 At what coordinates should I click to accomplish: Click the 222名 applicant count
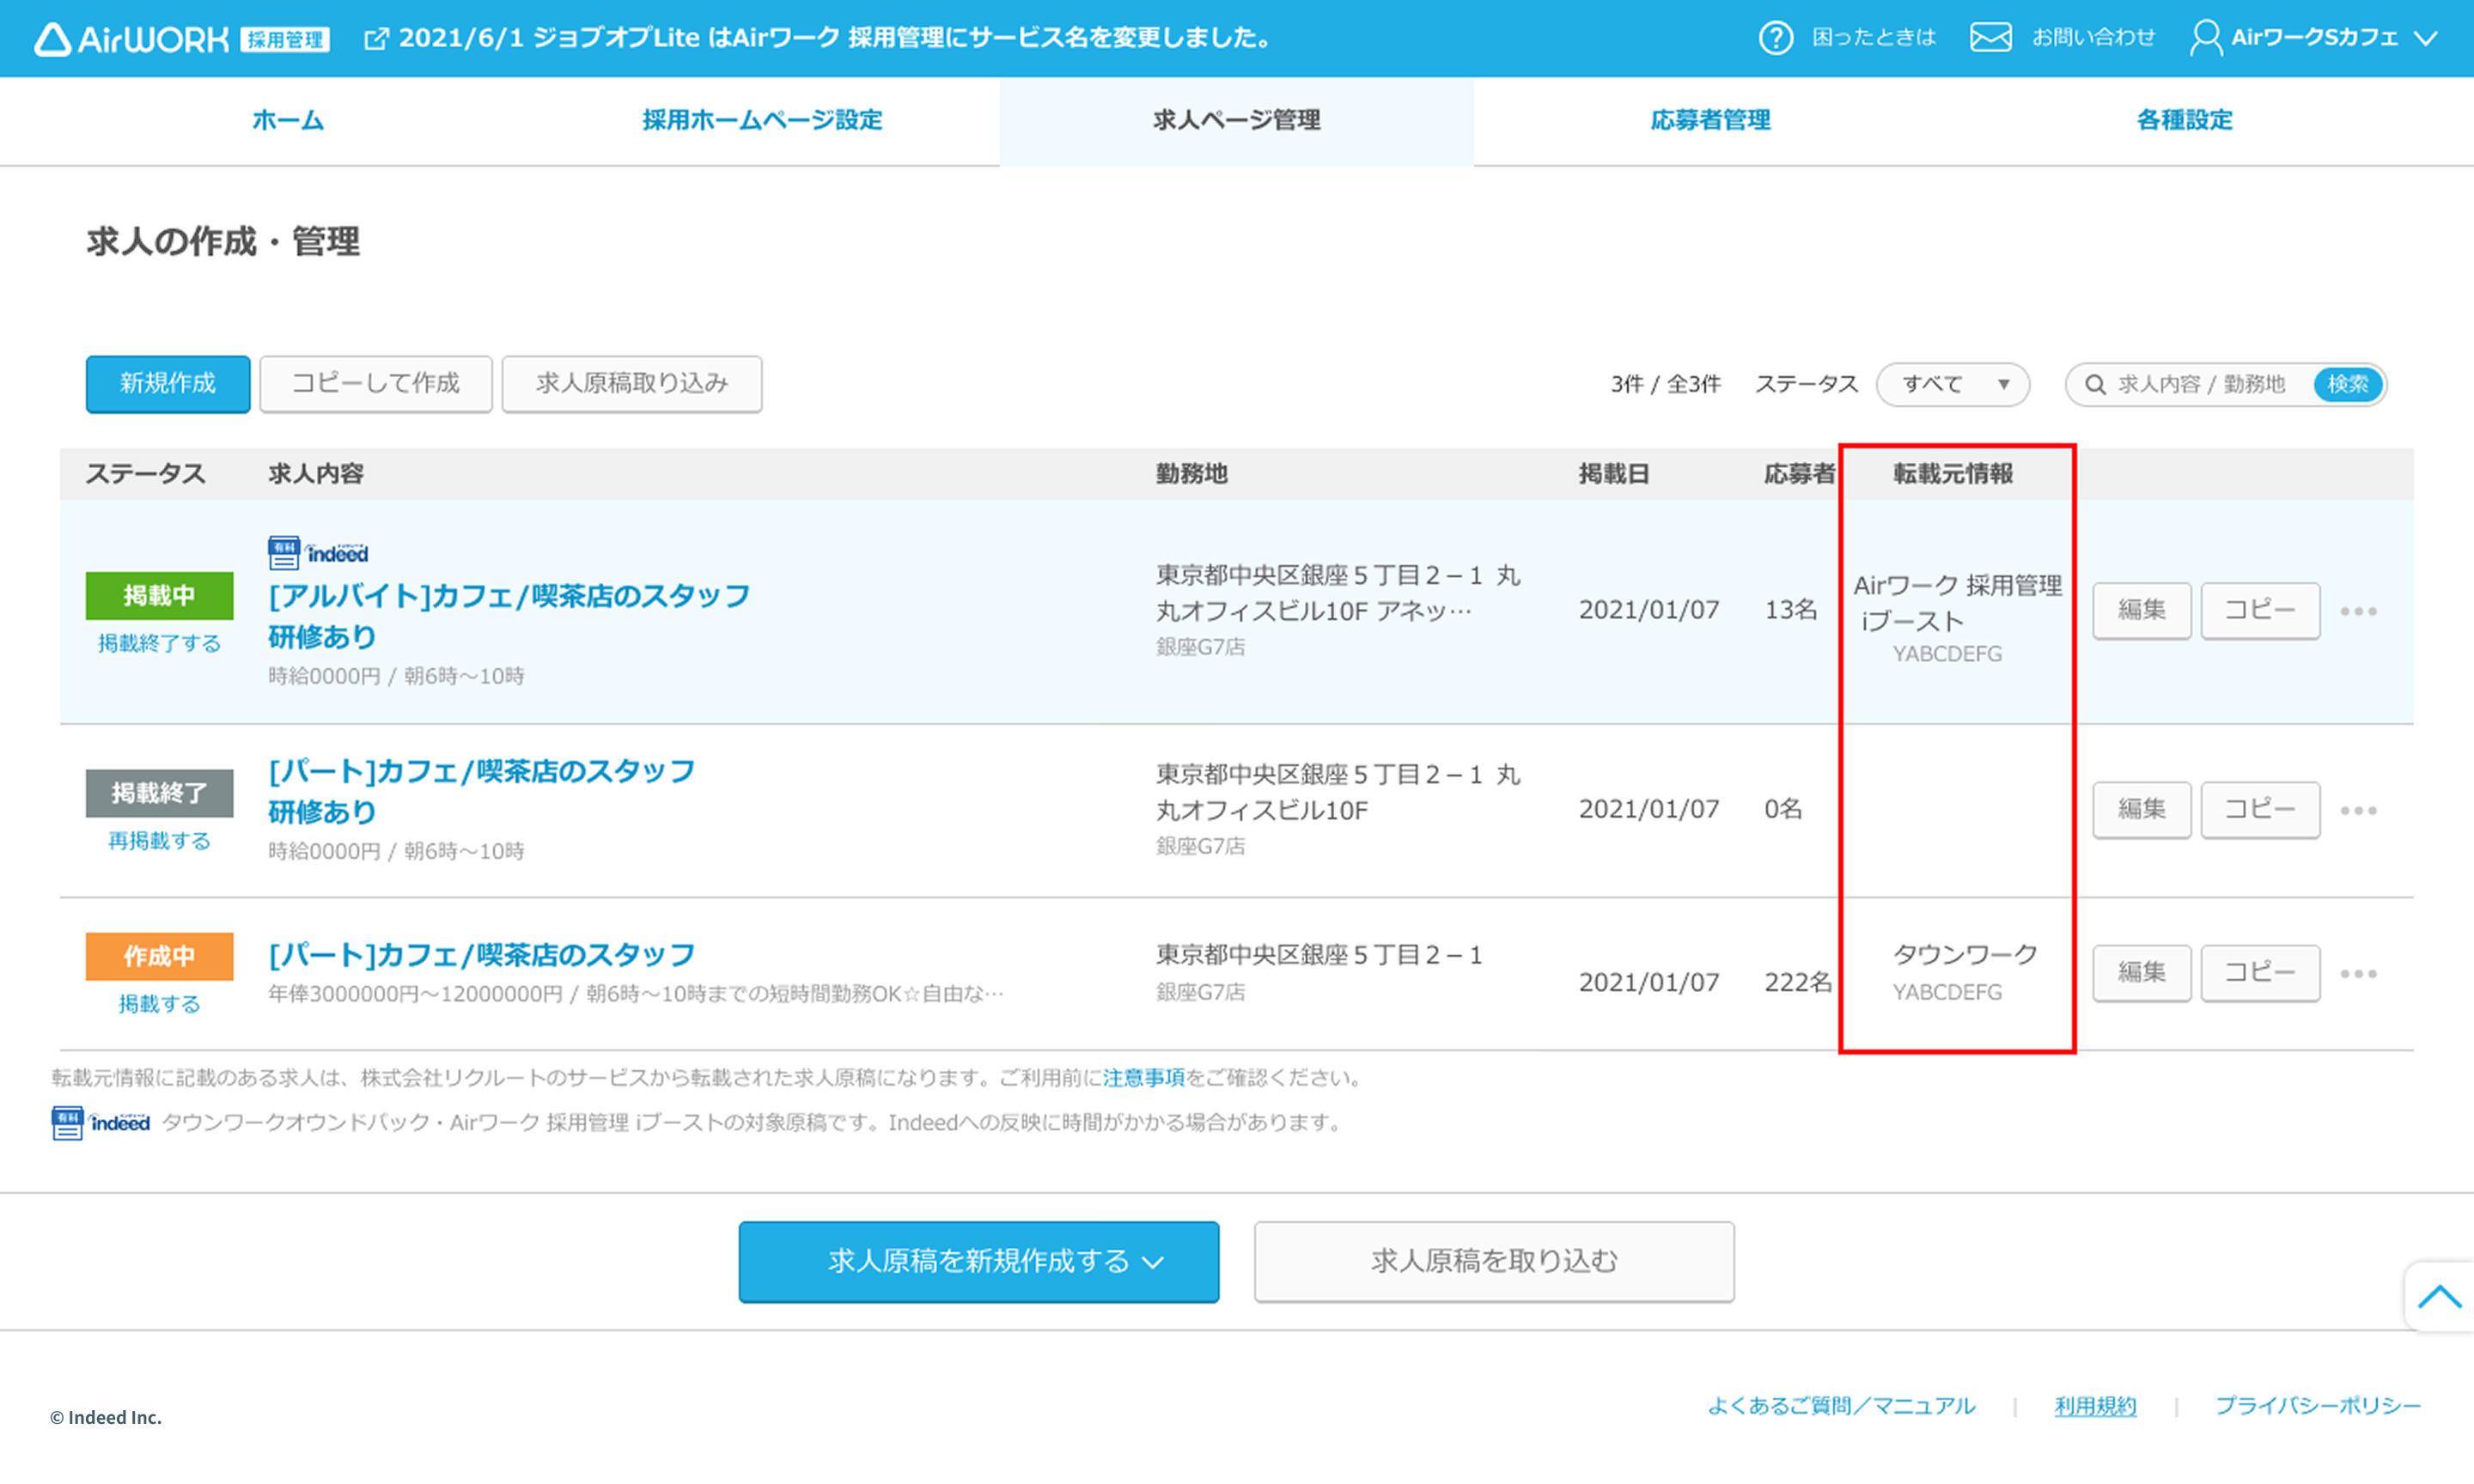[x=1798, y=983]
